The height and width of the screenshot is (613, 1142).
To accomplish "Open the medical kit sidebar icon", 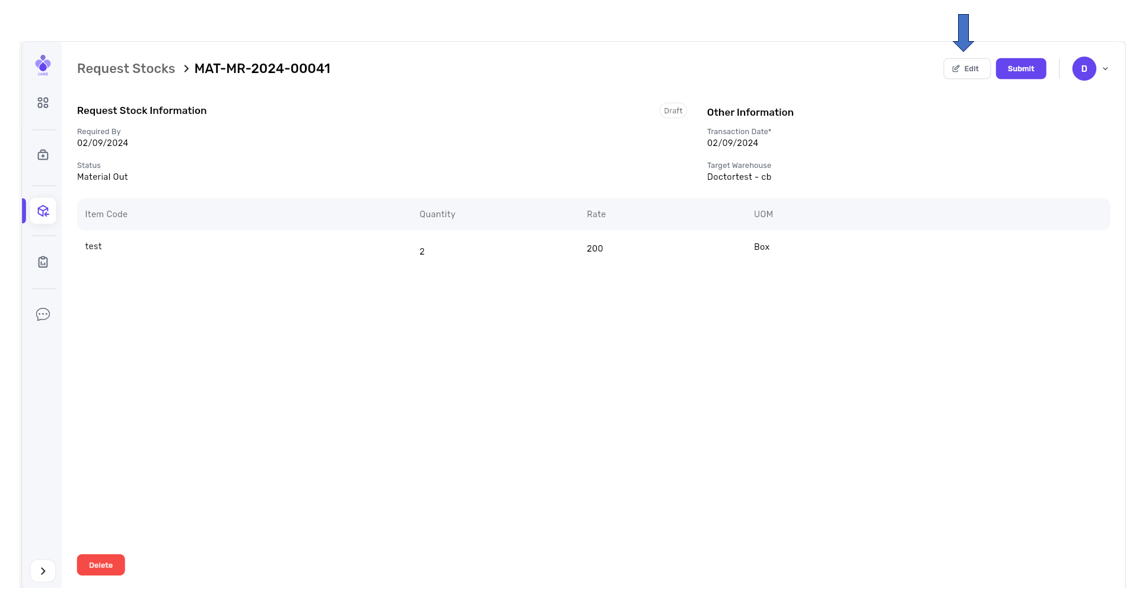I will point(43,155).
